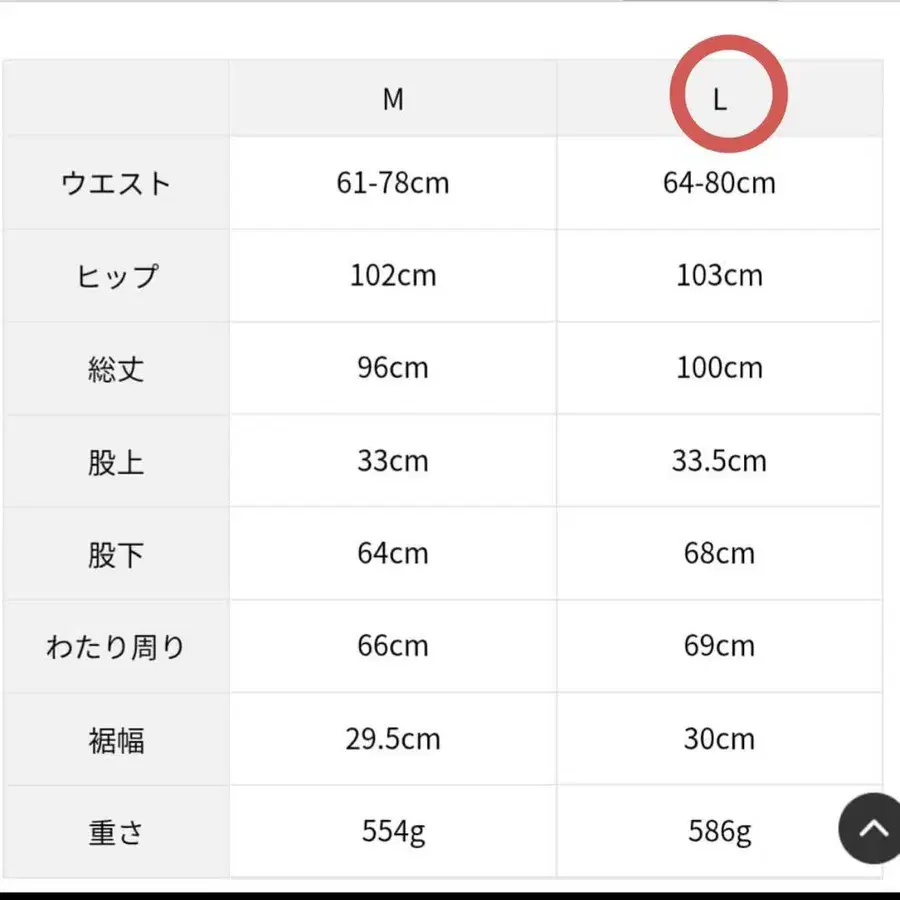The height and width of the screenshot is (900, 900).
Task: Click the 裾幅 row label
Action: 116,740
